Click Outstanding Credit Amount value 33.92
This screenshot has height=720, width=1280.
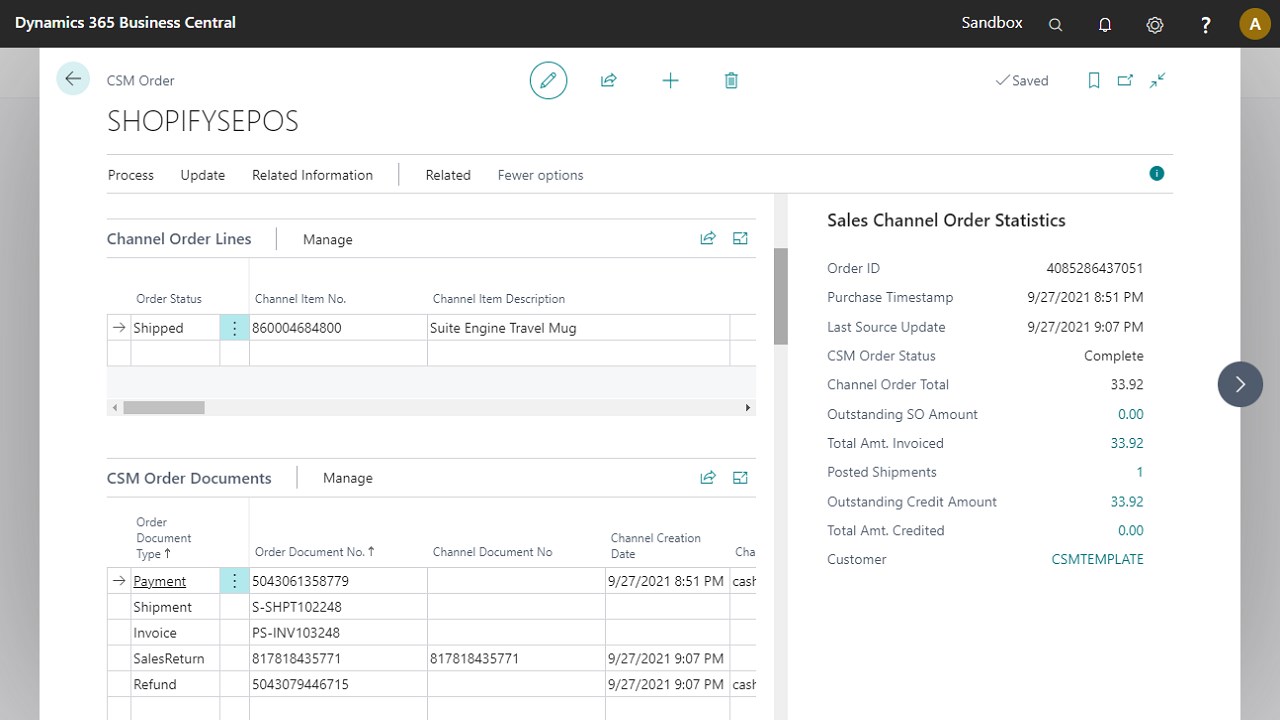1127,502
